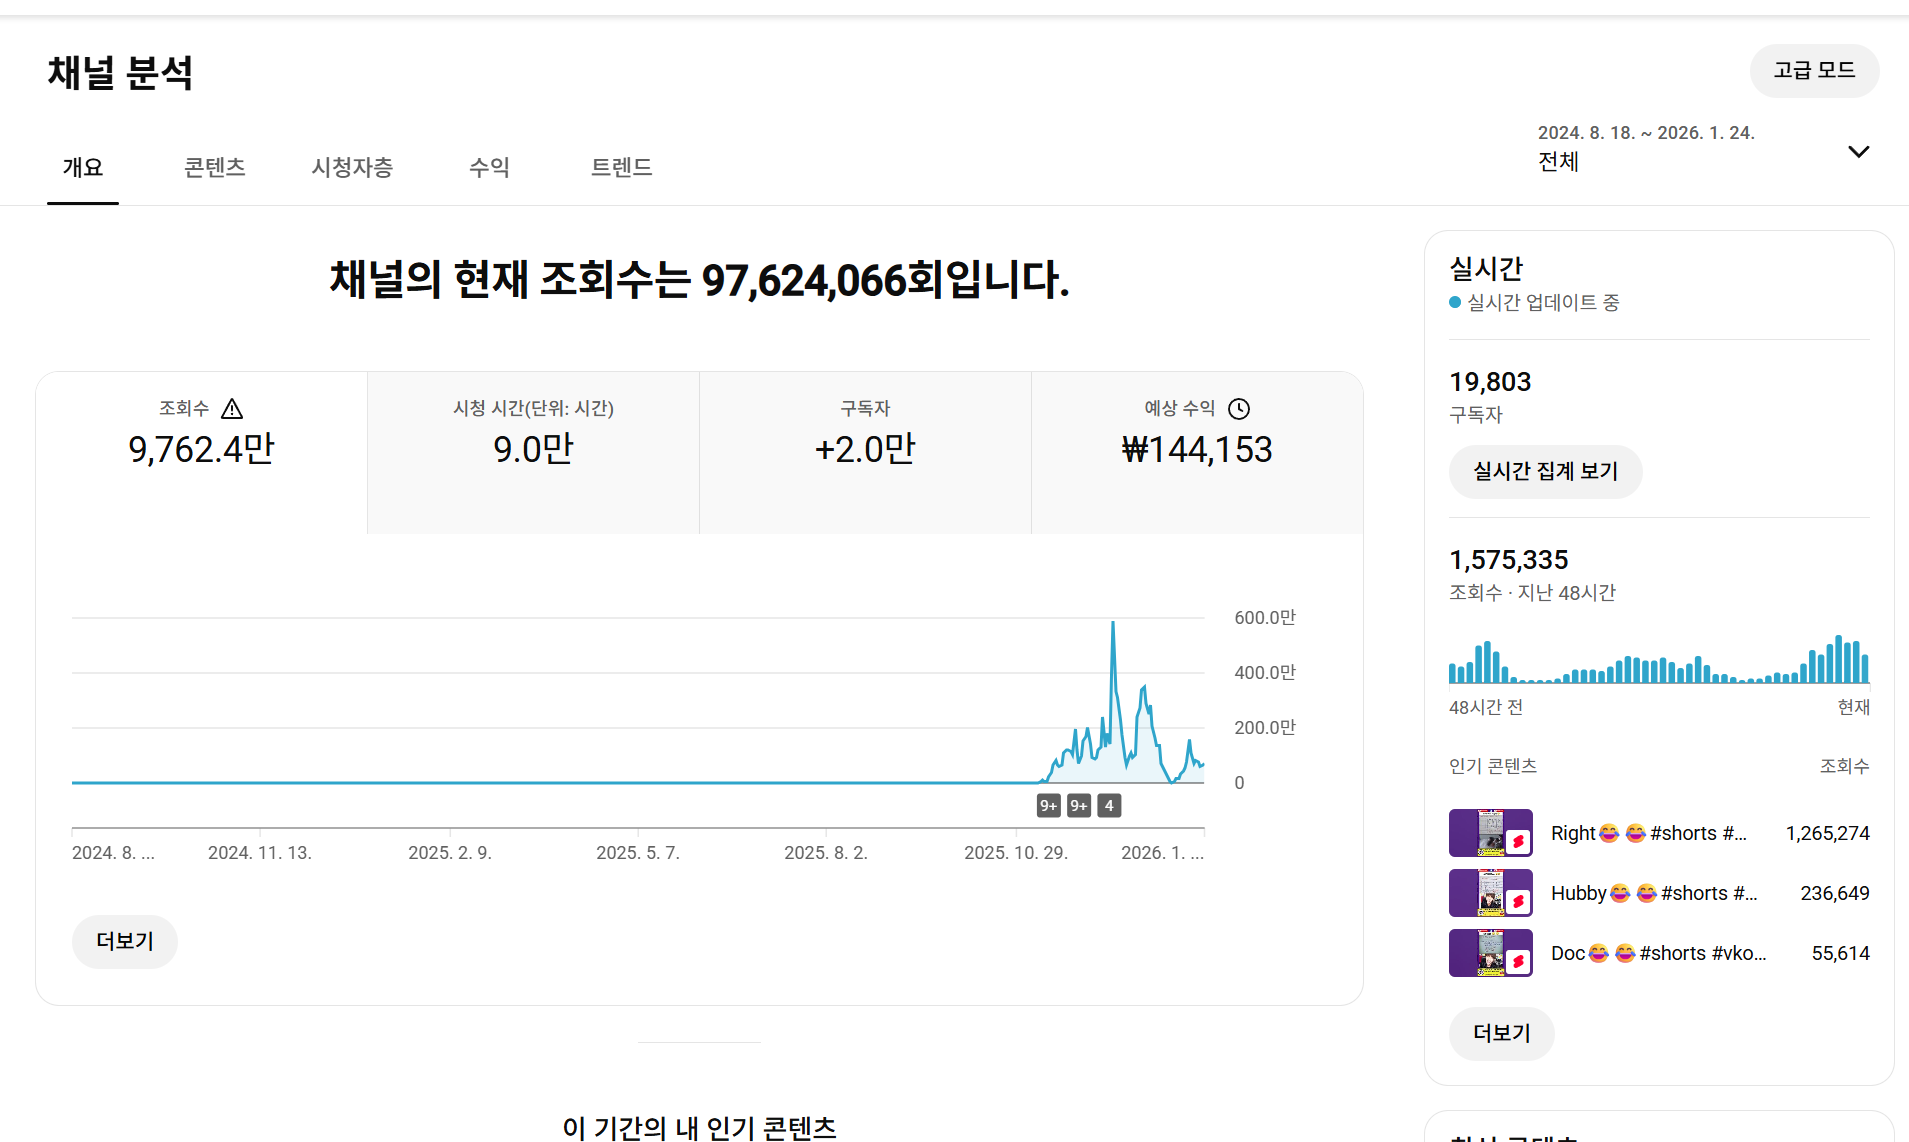Expand the 2024. 8. 18. ~ 2026. 1. 24. period selector
The width and height of the screenshot is (1909, 1142).
[x=1645, y=148]
